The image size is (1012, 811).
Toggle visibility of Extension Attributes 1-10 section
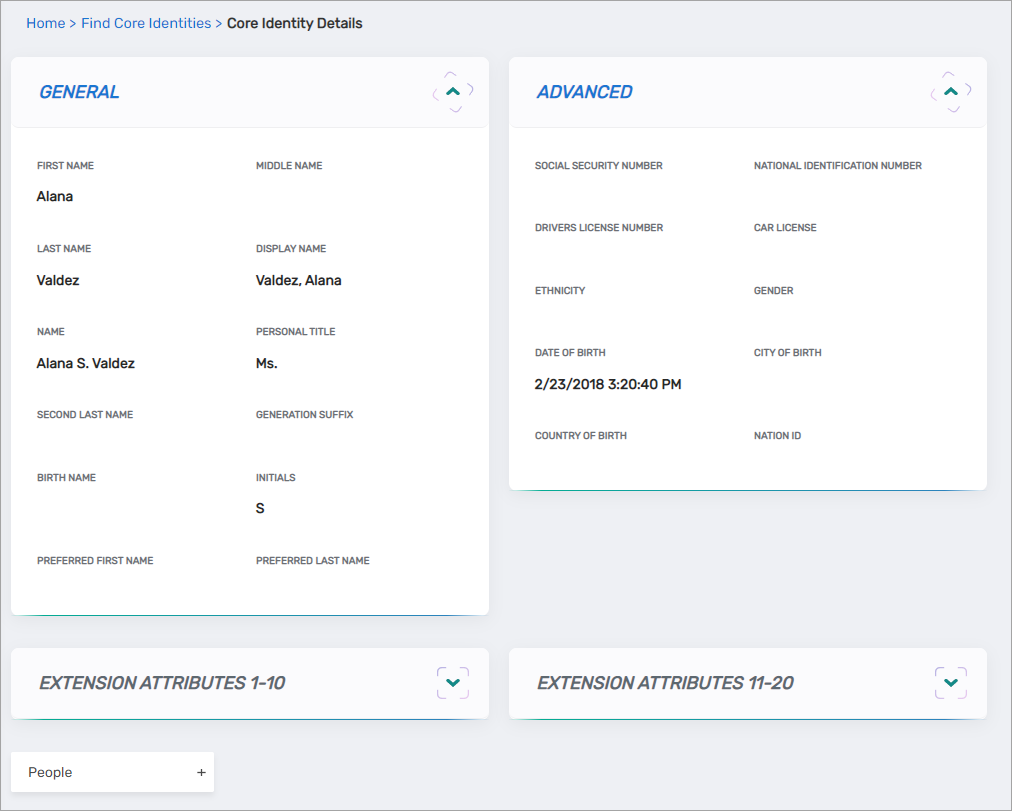point(452,683)
